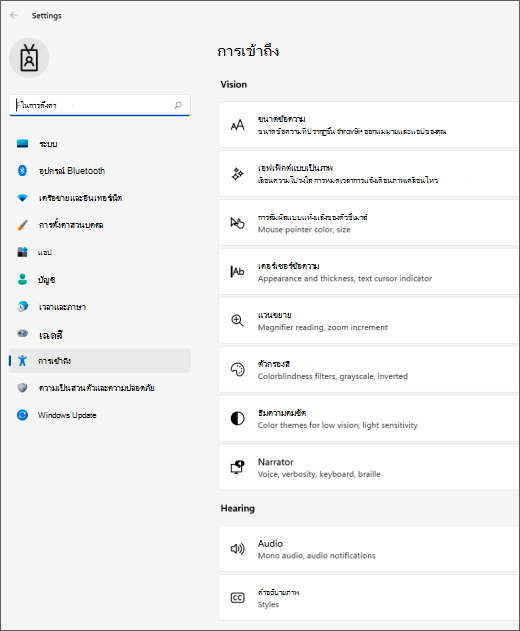The image size is (520, 631).
Task: Click the Hearing section heading
Action: pos(237,509)
